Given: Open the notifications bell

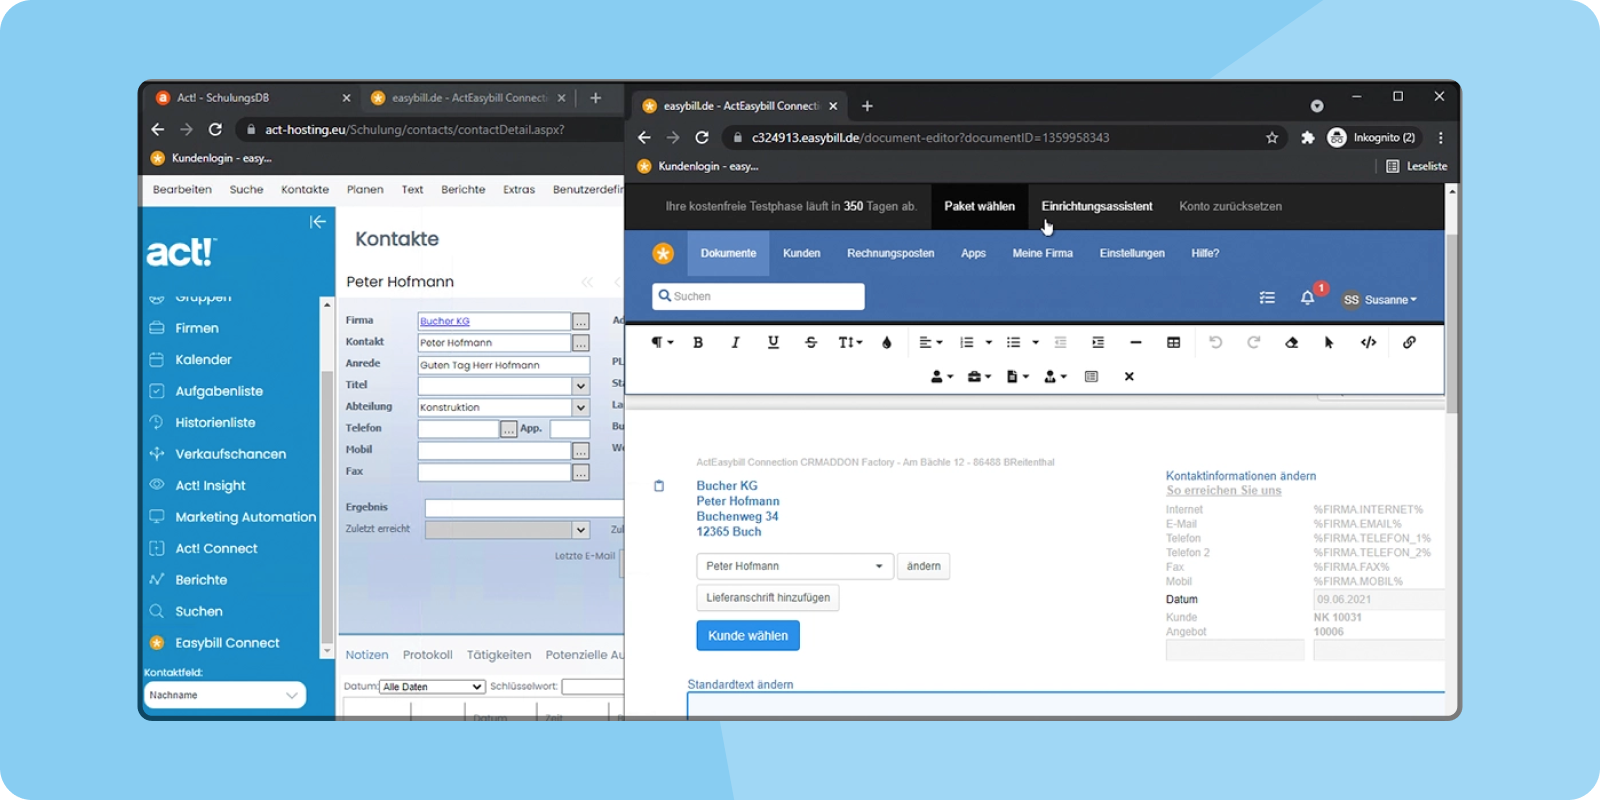Looking at the screenshot, I should click(x=1307, y=298).
